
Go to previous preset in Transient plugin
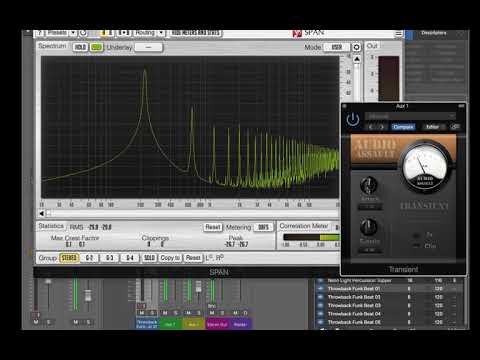(370, 127)
